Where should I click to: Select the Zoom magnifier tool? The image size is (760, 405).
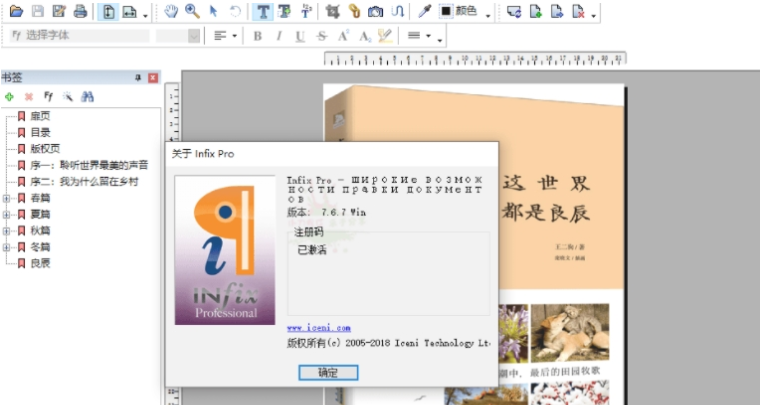[192, 11]
